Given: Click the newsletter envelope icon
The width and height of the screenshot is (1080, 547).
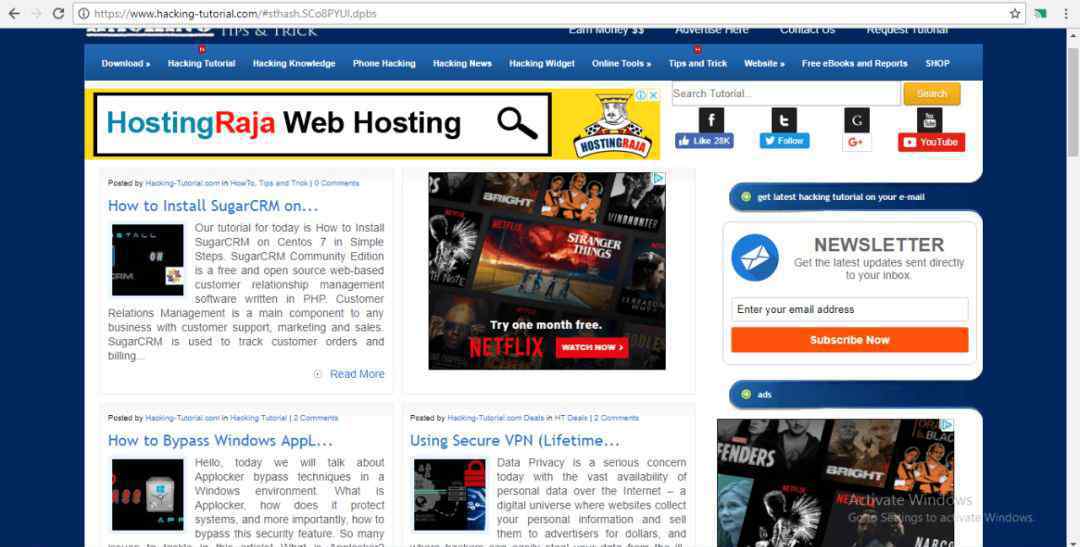Looking at the screenshot, I should pos(755,258).
